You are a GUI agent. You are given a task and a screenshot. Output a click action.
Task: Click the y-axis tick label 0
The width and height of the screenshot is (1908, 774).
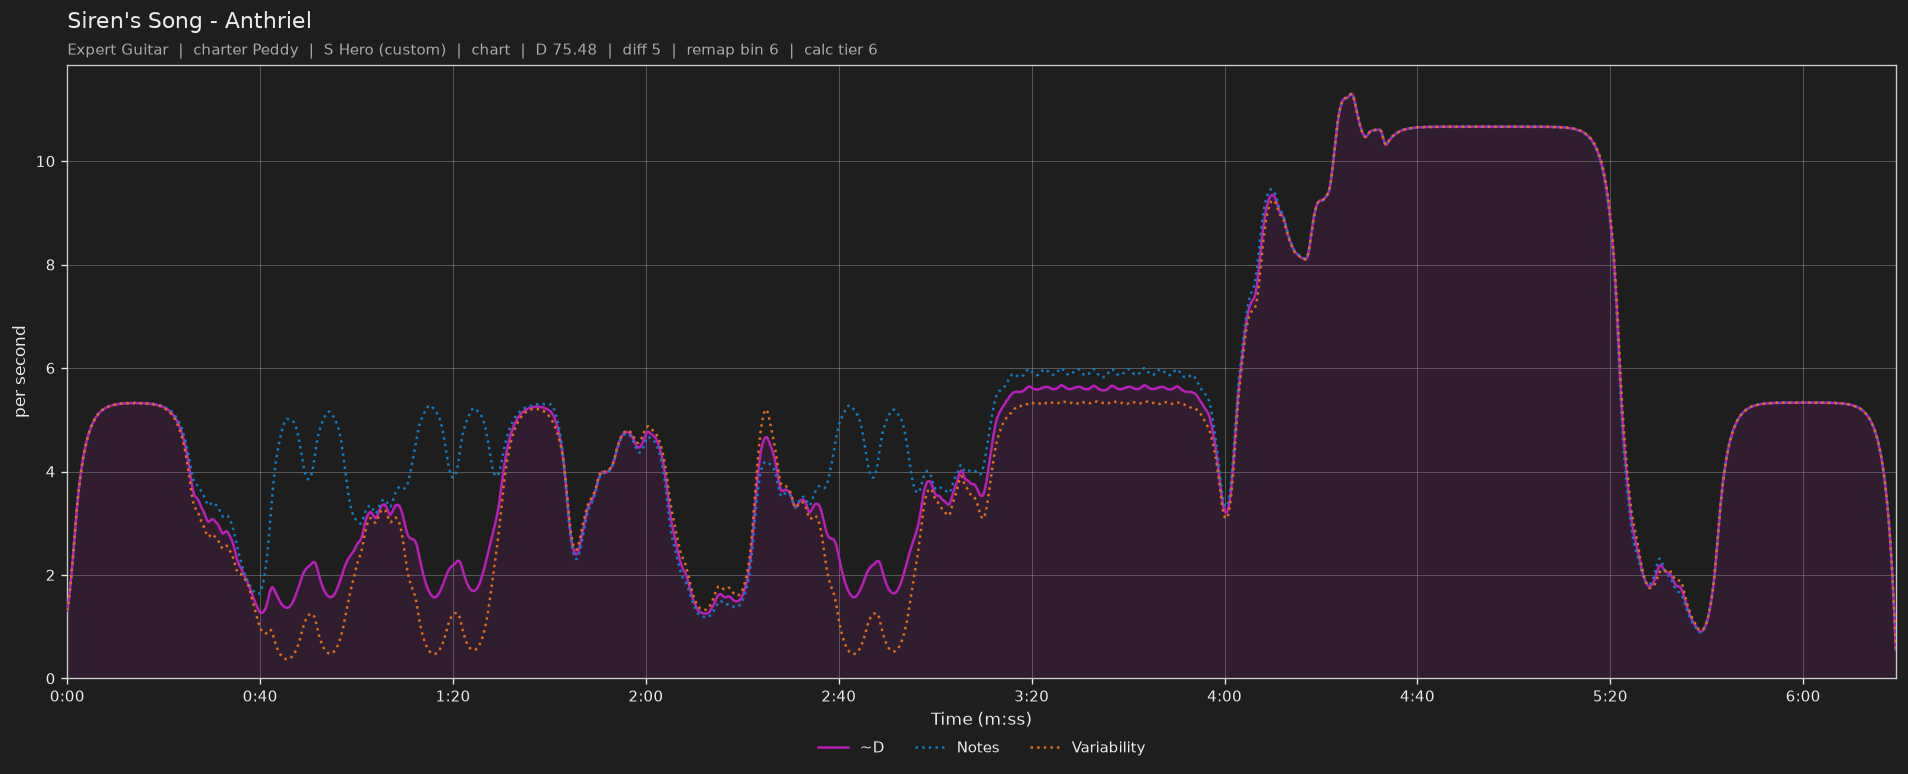tap(53, 679)
